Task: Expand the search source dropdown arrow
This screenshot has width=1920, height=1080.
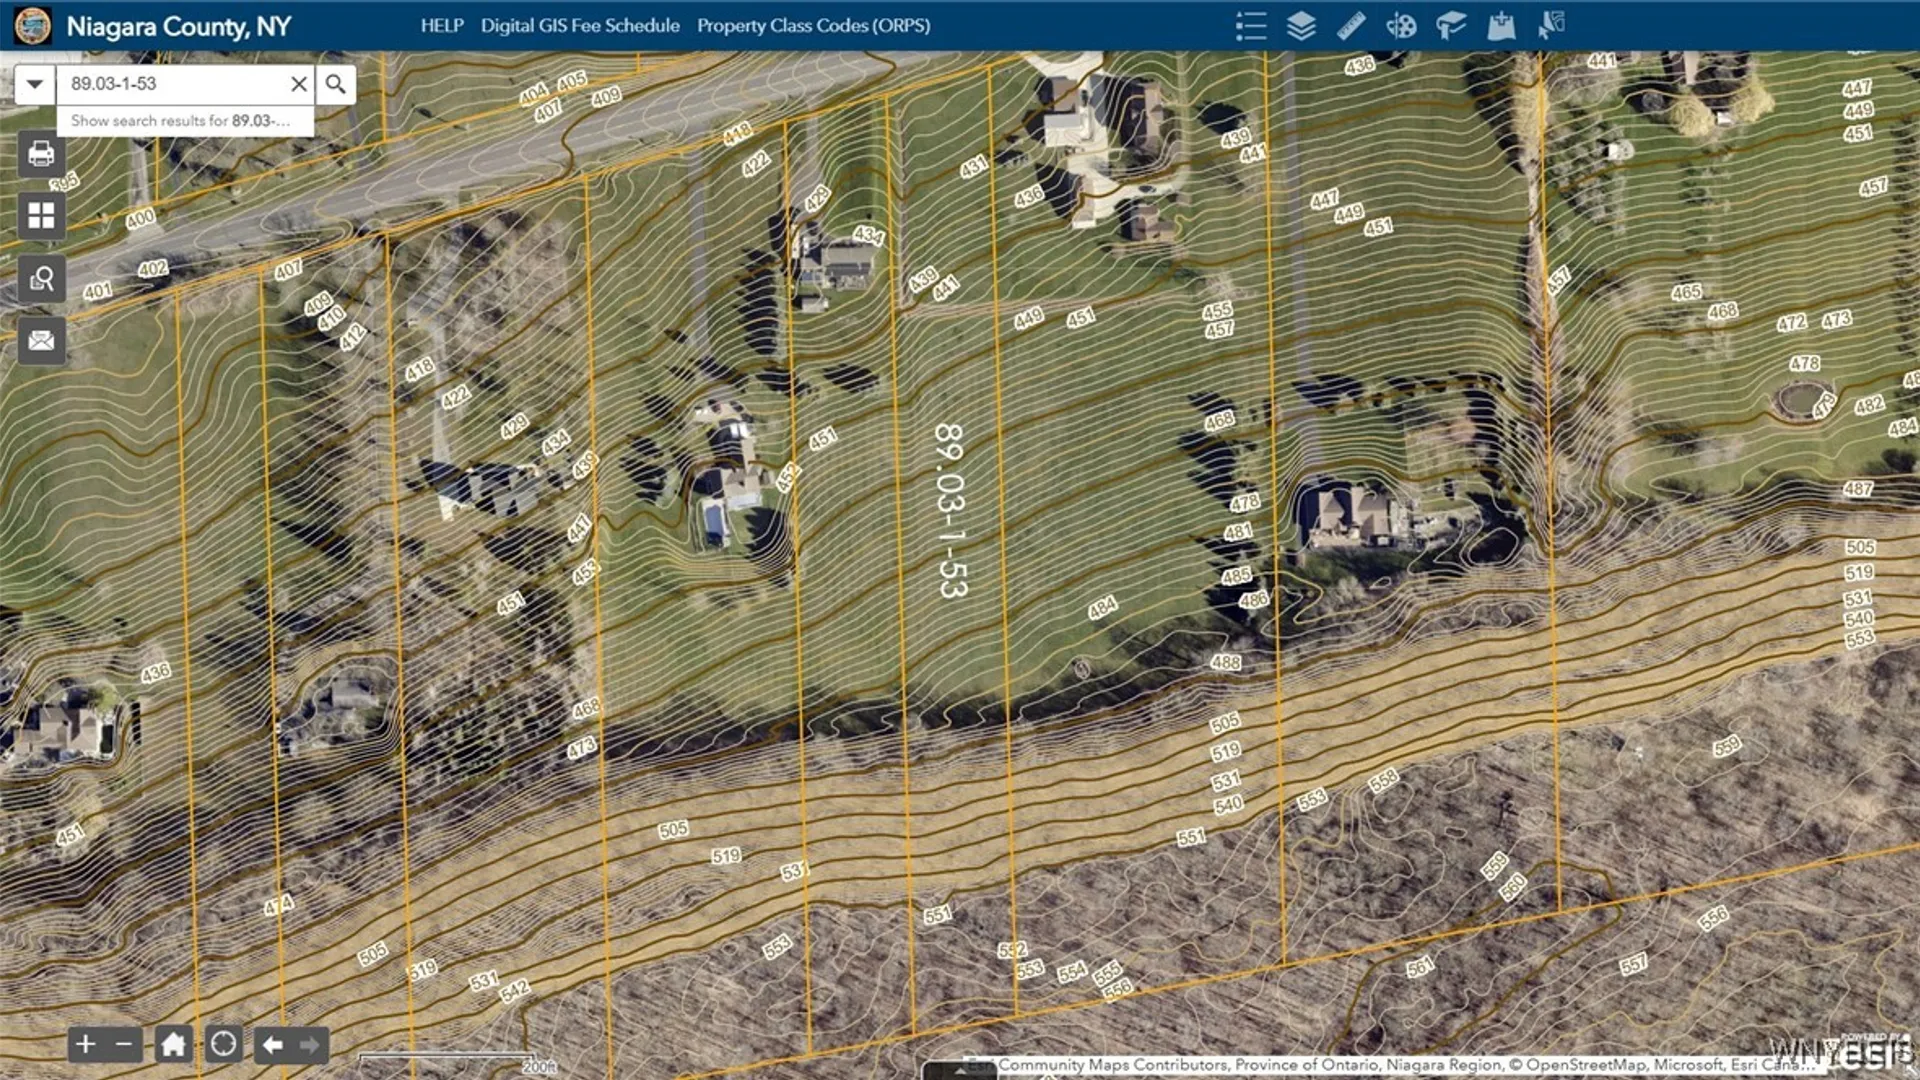Action: (x=35, y=84)
